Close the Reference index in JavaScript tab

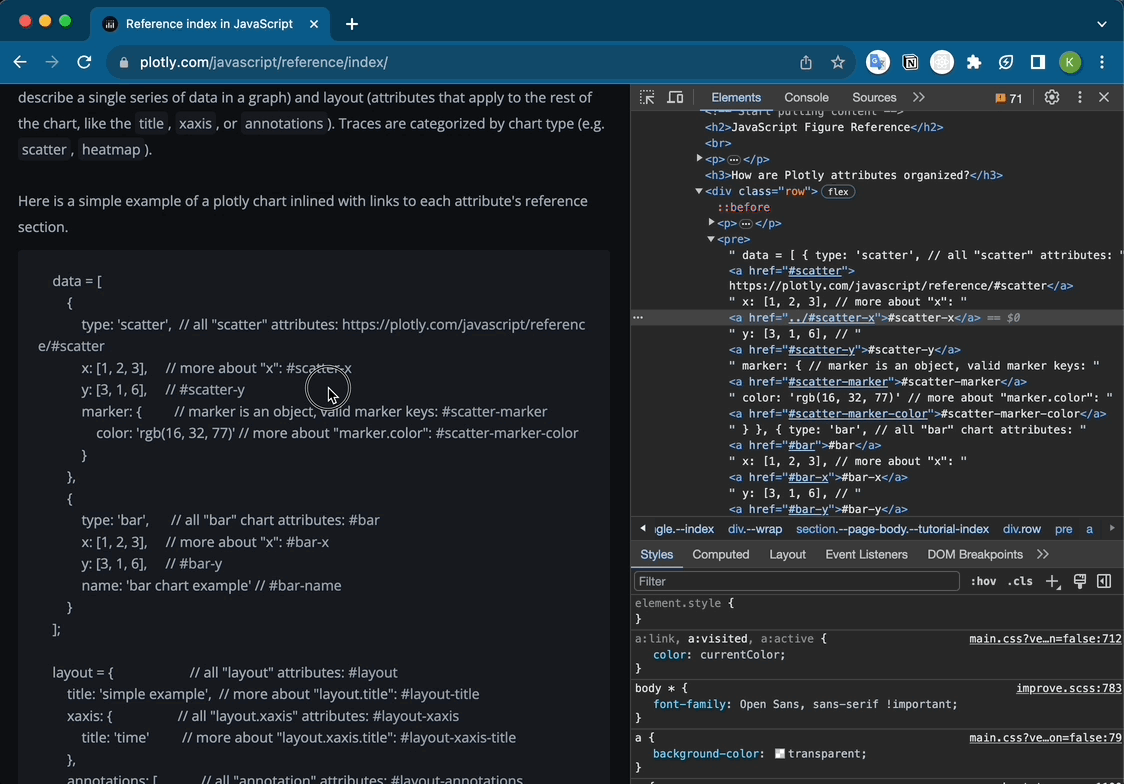(x=314, y=24)
